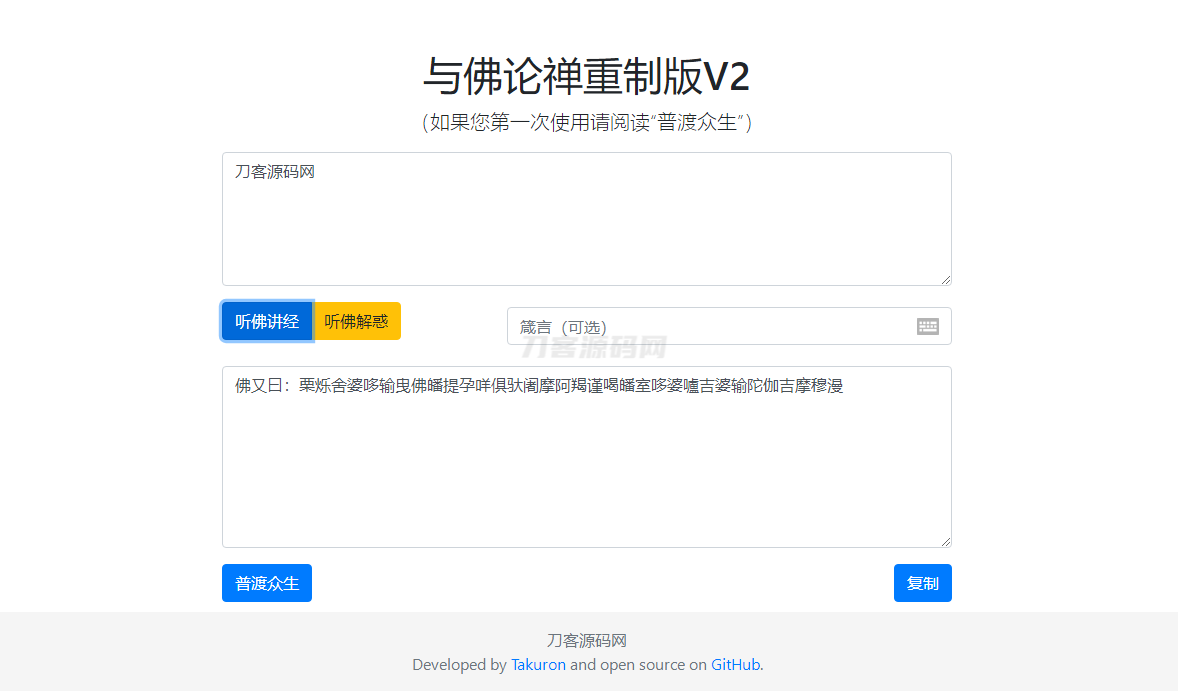Click the Developed by footer sentence
The height and width of the screenshot is (691, 1178).
tap(588, 664)
